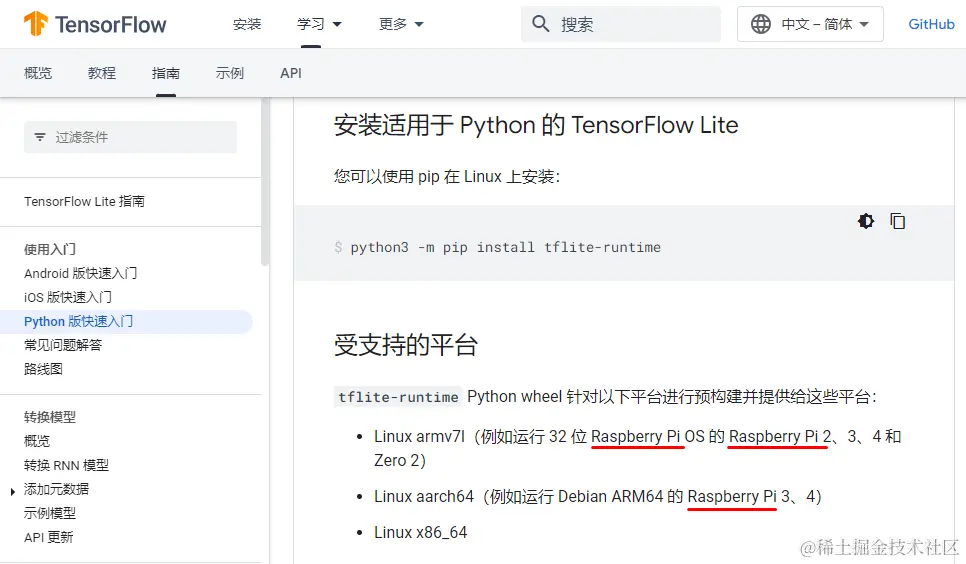The image size is (966, 564).
Task: Open the GitHub link
Action: tap(931, 24)
